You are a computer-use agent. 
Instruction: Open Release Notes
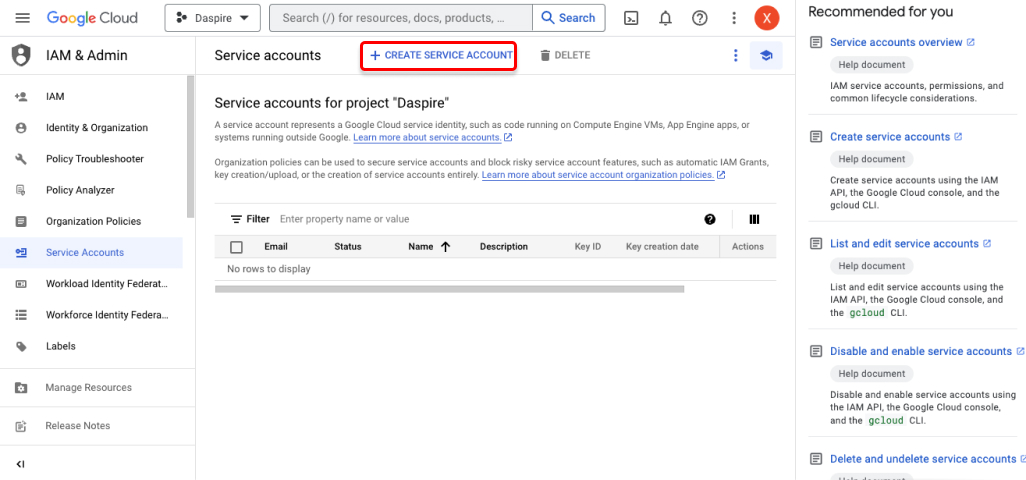78,426
